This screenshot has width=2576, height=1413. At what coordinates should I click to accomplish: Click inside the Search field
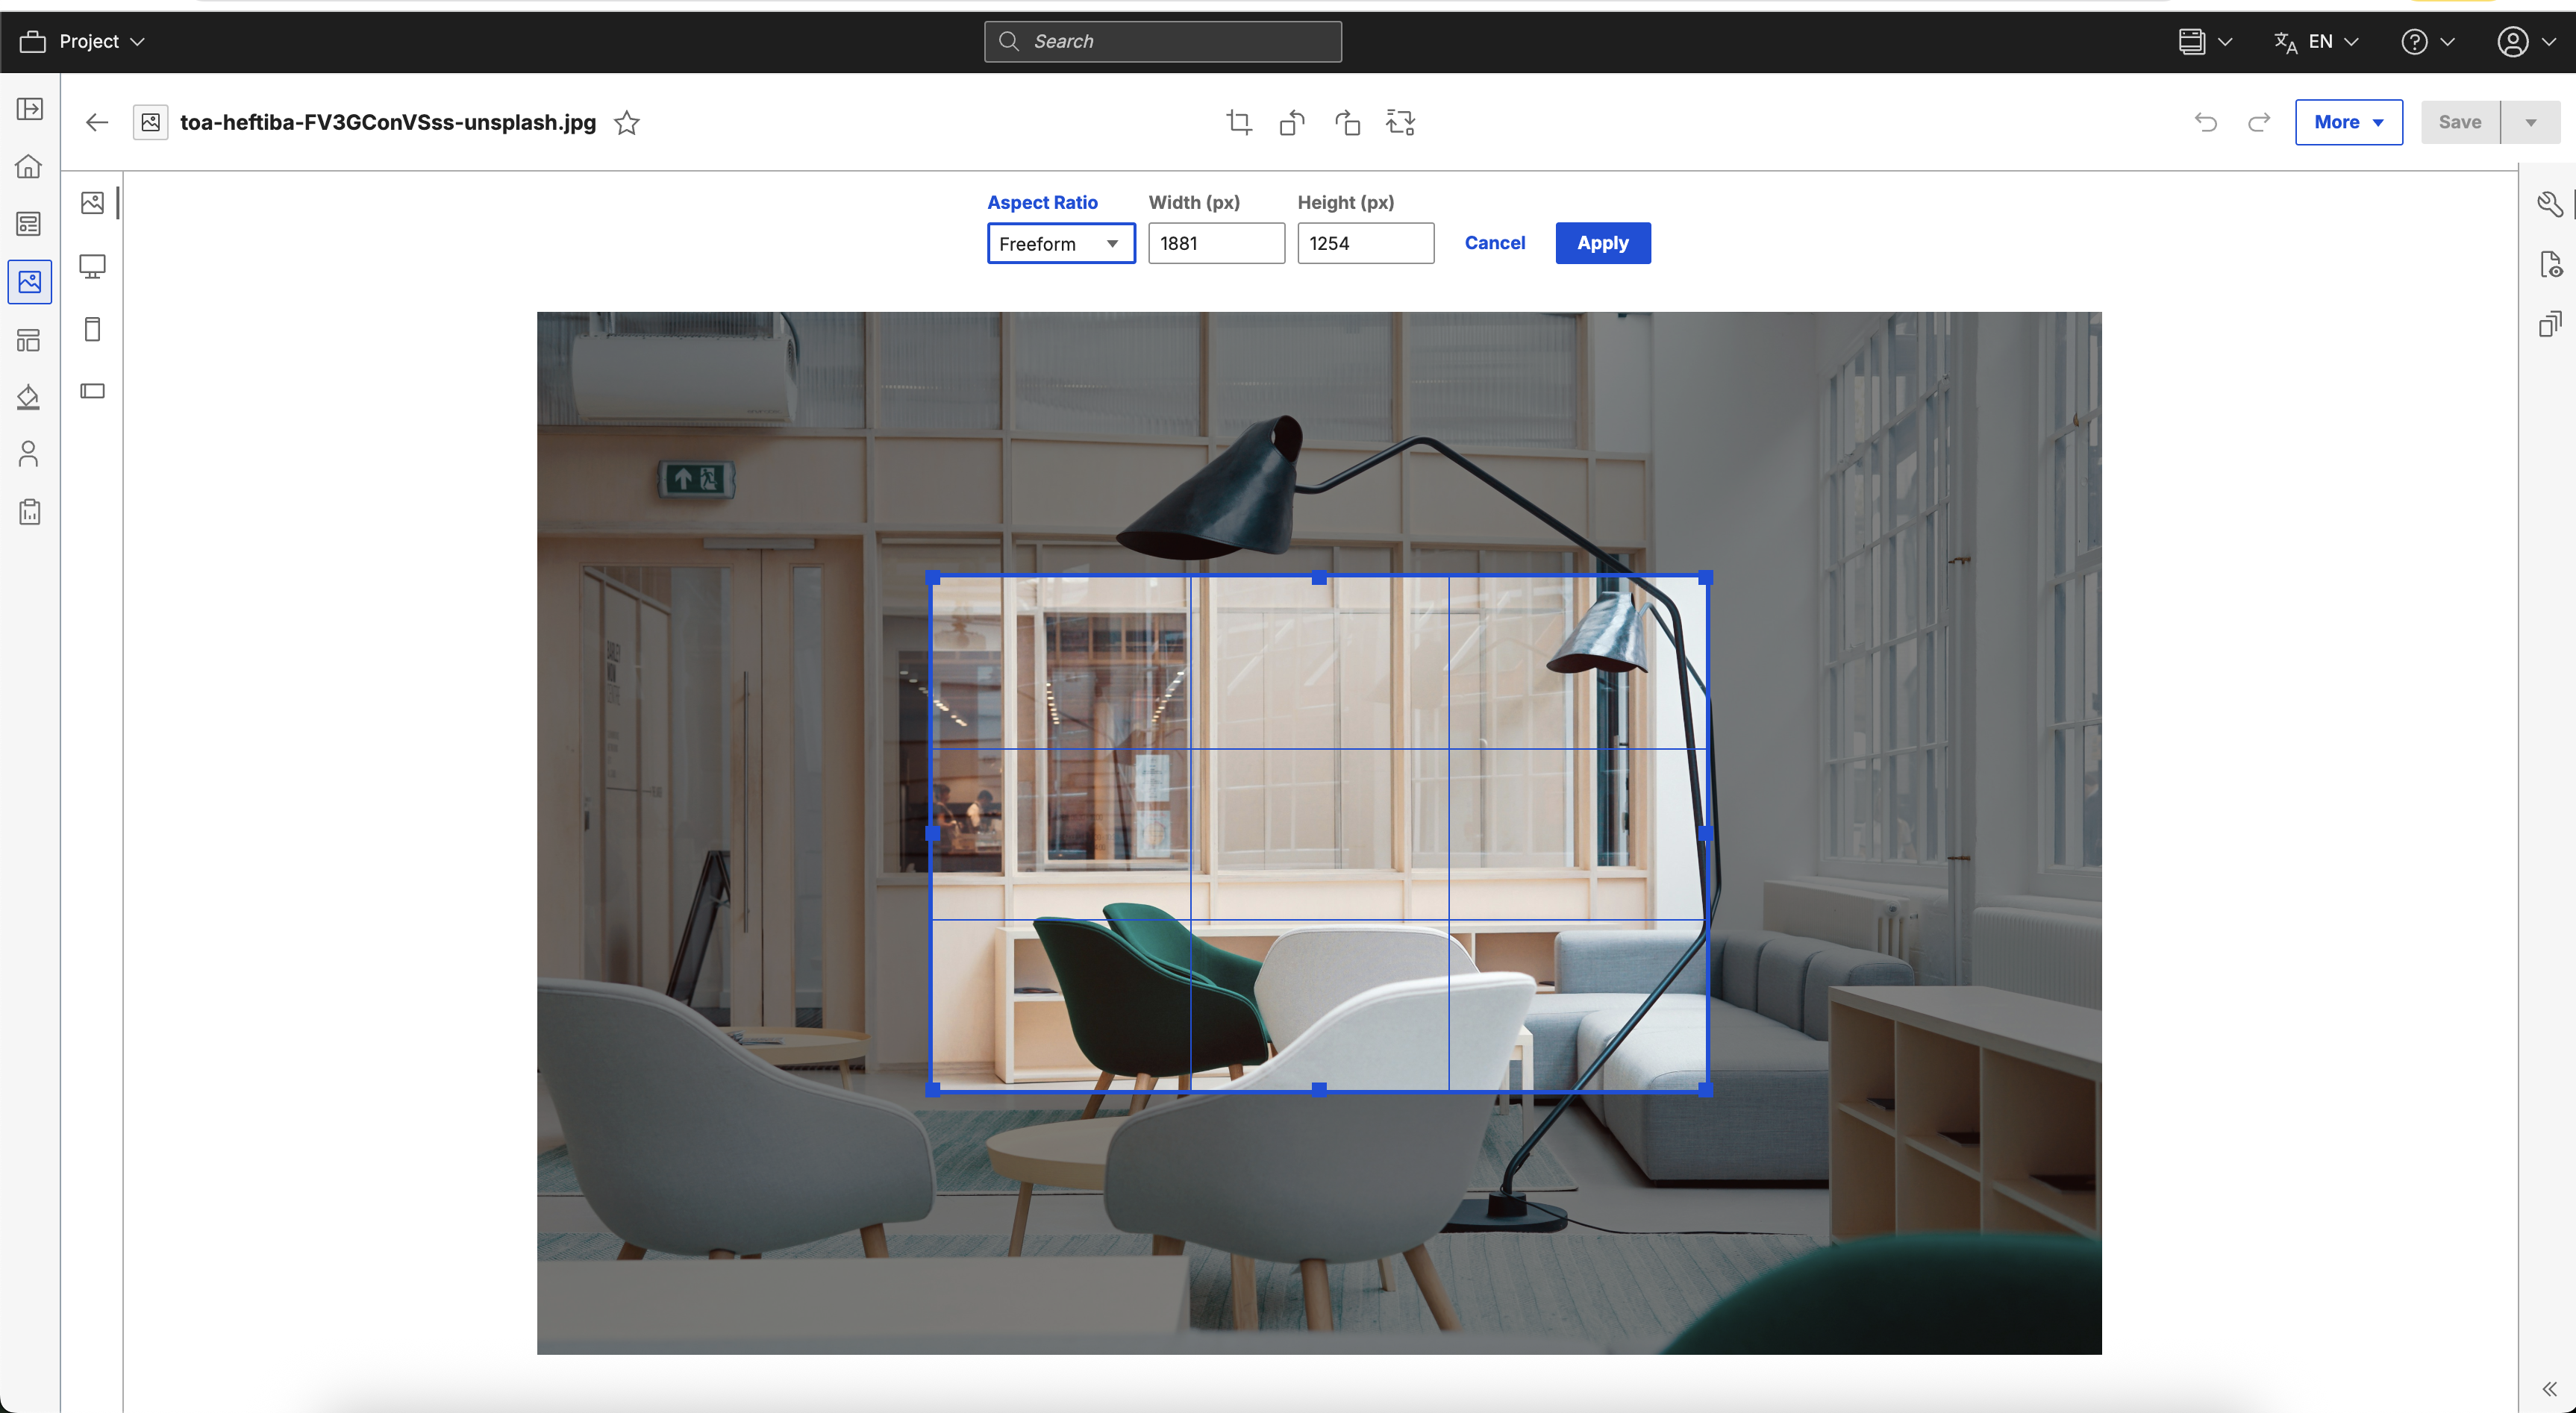1162,41
